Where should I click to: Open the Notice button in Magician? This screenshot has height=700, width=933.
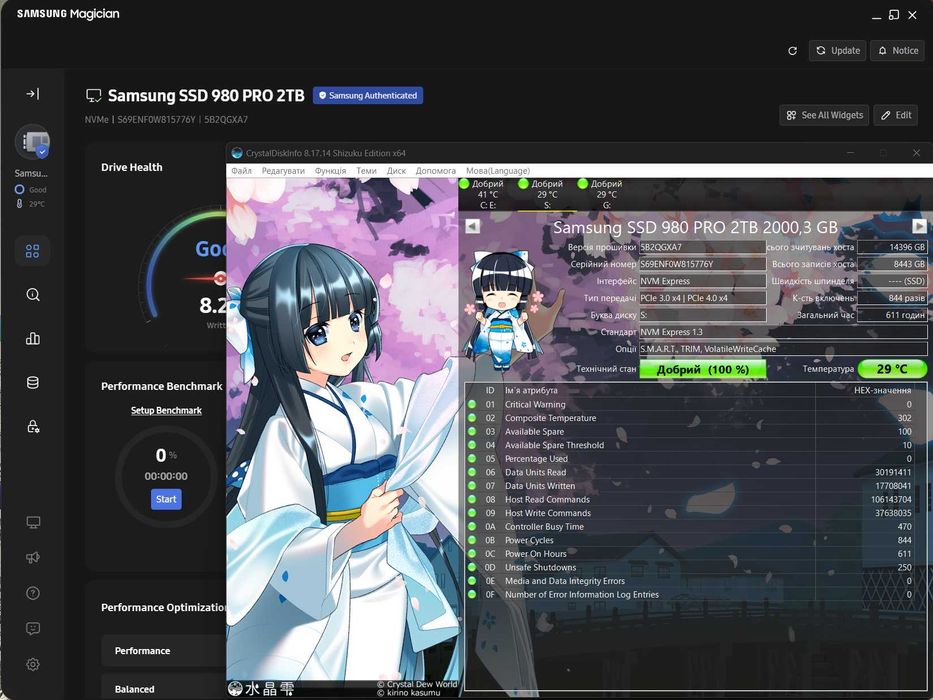(898, 51)
